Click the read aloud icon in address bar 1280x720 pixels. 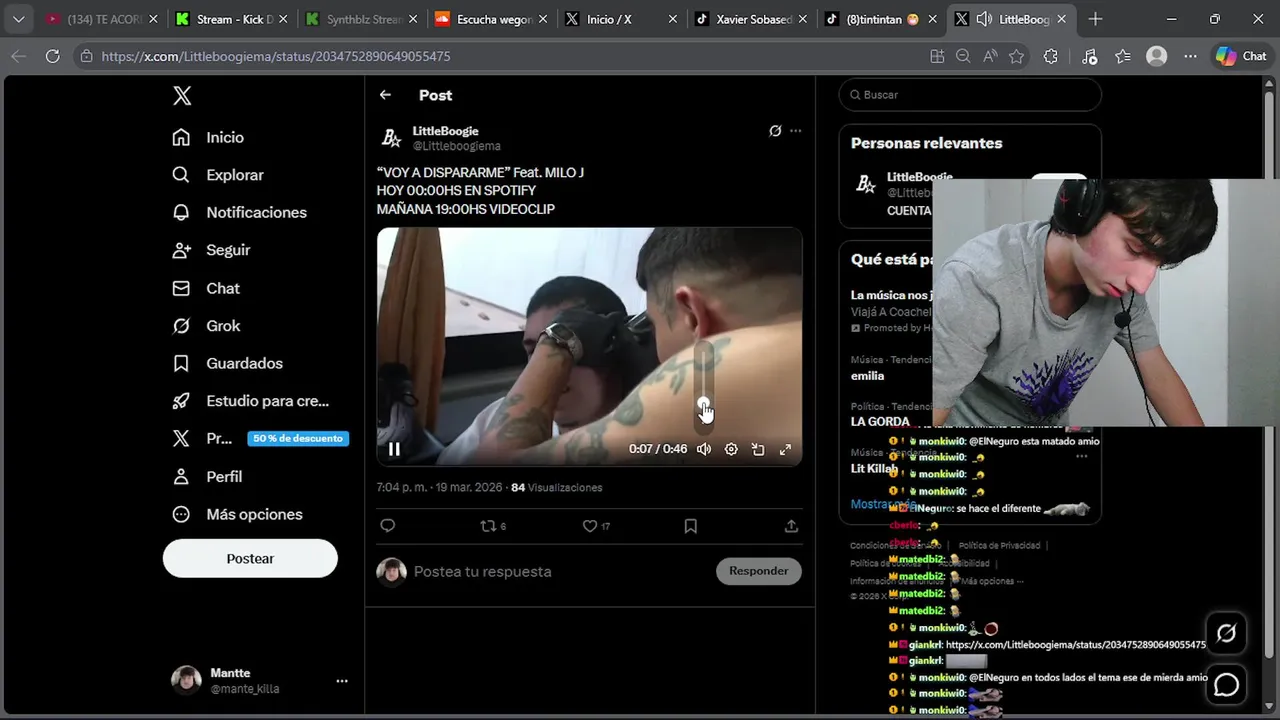(x=990, y=57)
